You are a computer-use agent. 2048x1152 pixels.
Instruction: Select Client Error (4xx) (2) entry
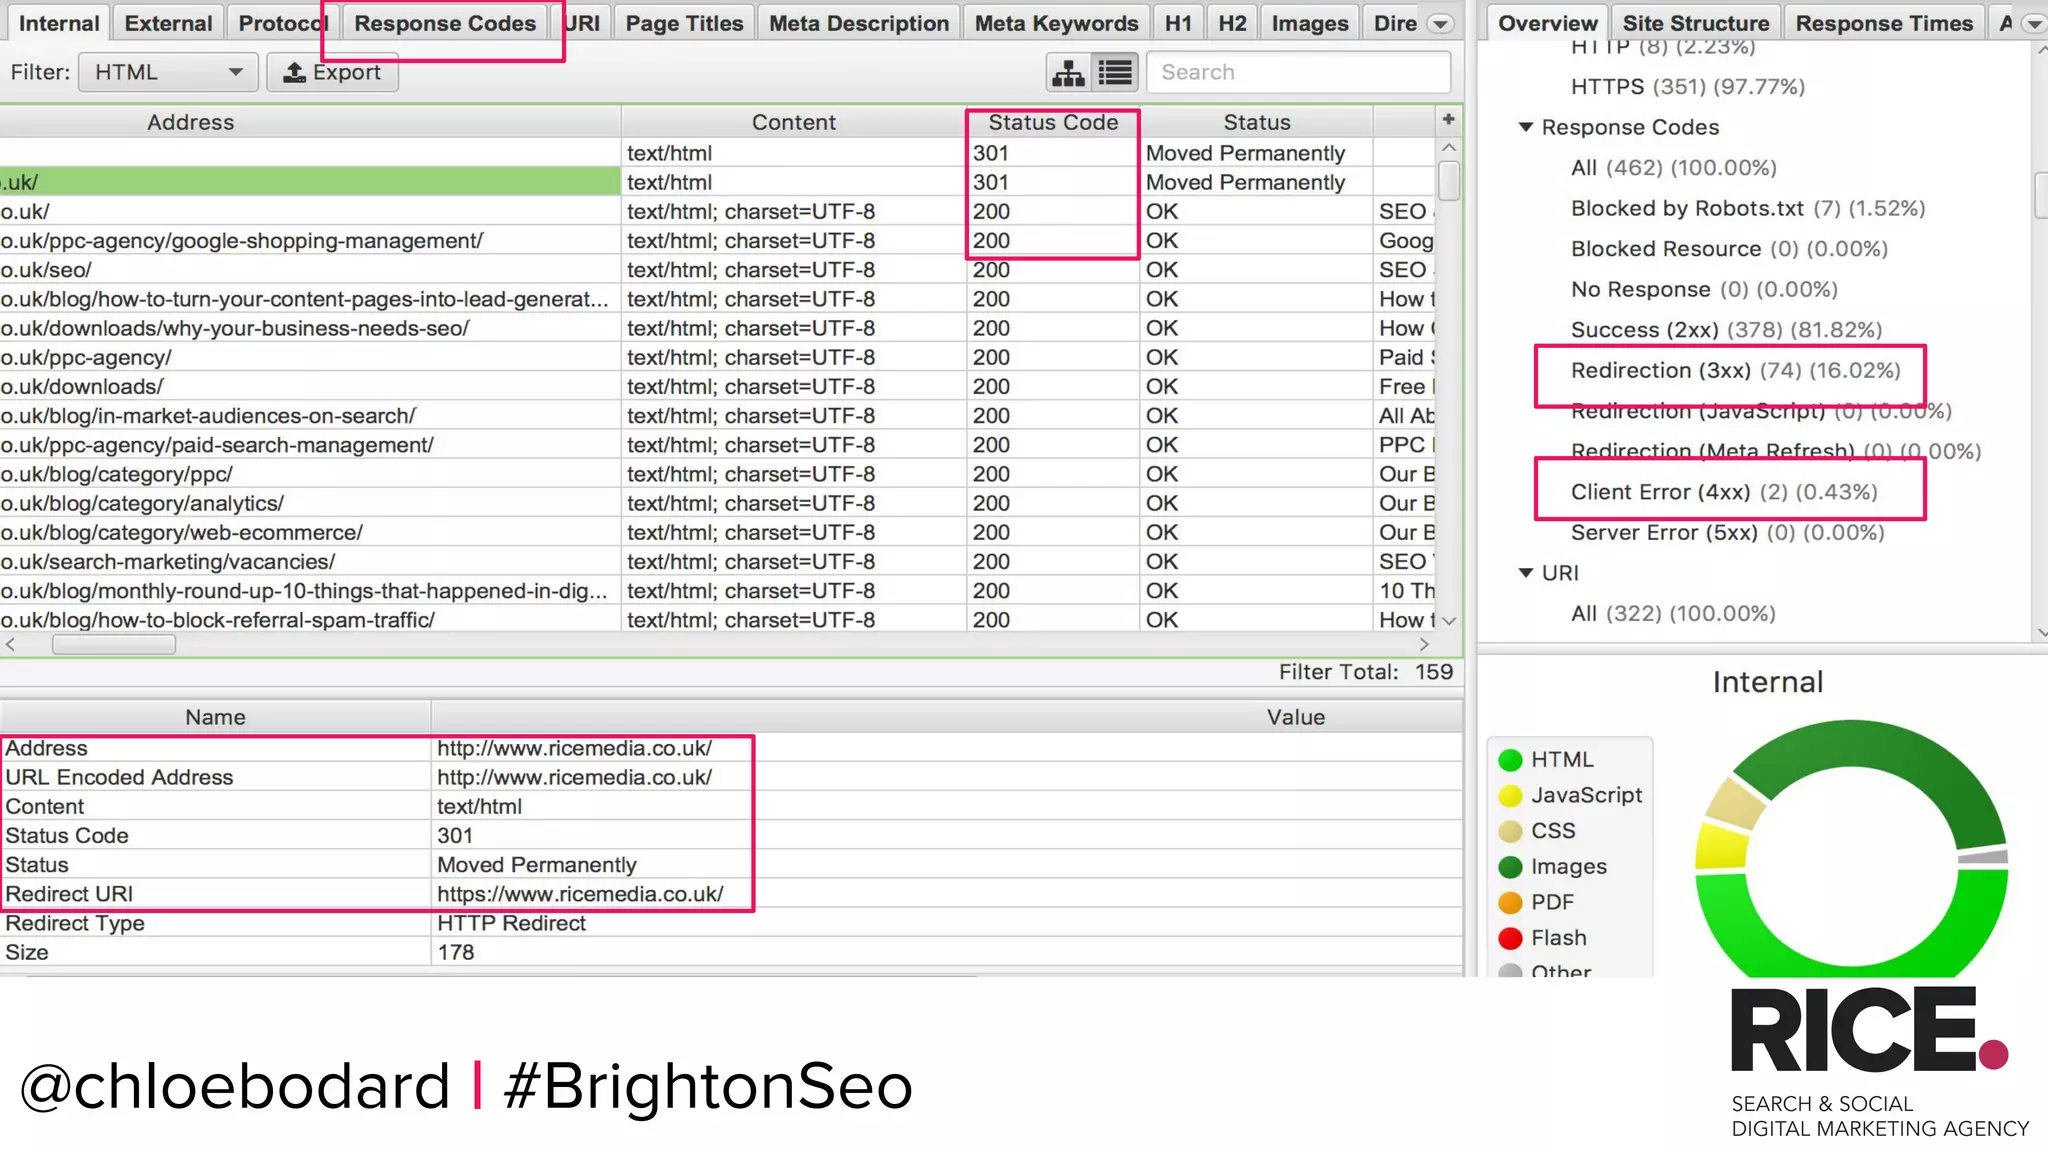coord(1724,492)
